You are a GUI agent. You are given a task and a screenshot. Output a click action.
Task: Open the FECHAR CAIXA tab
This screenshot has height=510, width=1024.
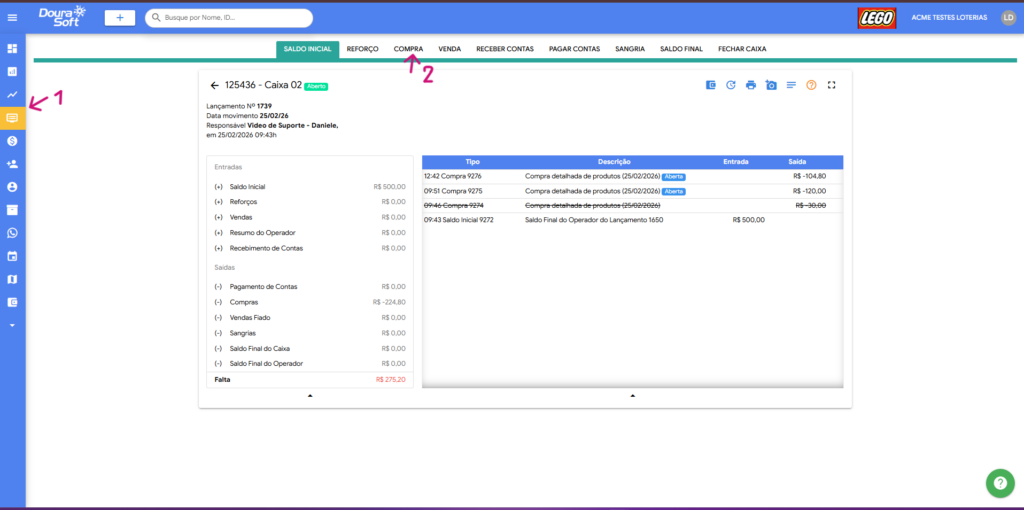click(x=742, y=48)
